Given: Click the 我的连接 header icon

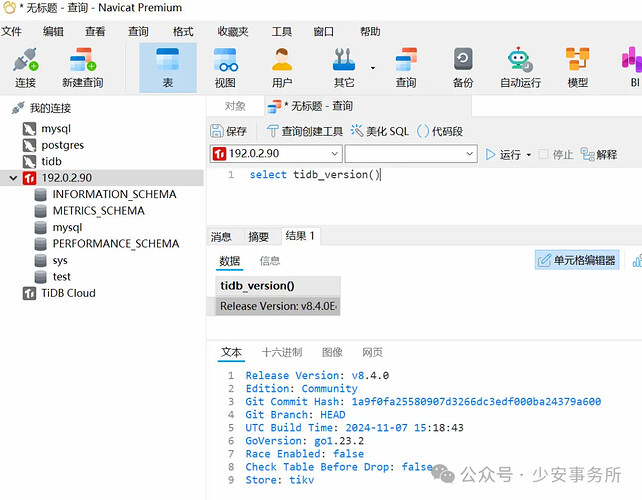Looking at the screenshot, I should pos(18,108).
